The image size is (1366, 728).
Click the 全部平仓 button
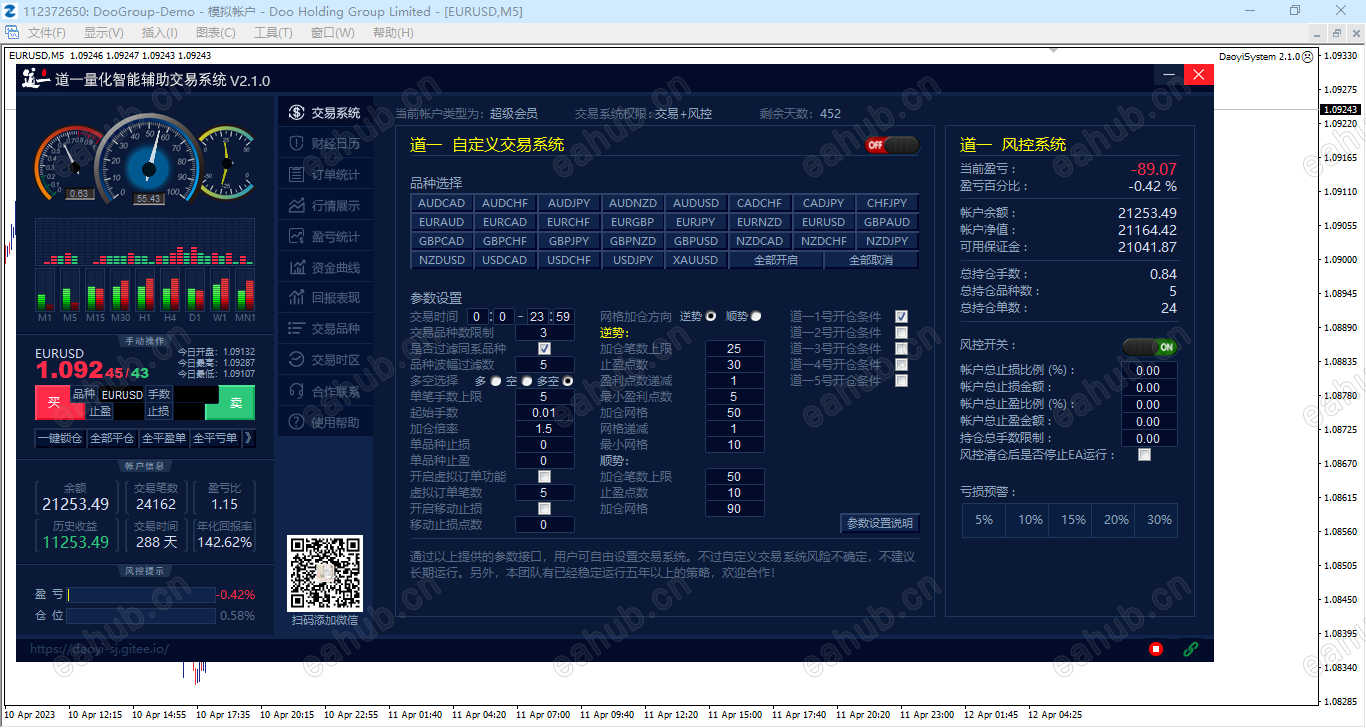pyautogui.click(x=112, y=438)
